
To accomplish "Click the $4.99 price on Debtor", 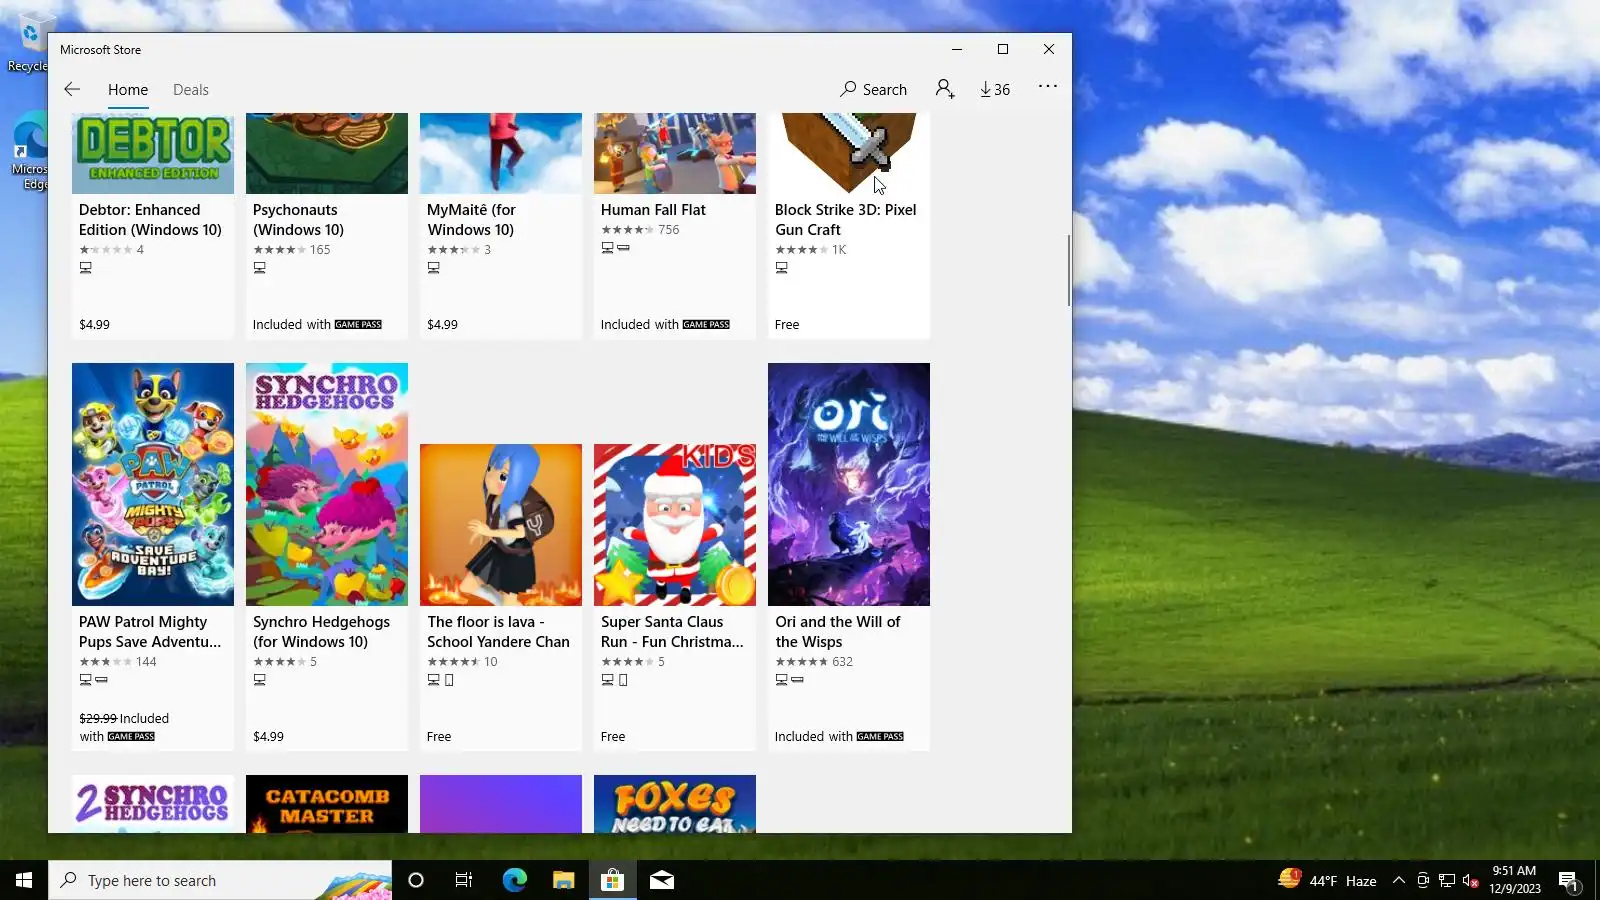I will click(x=95, y=325).
